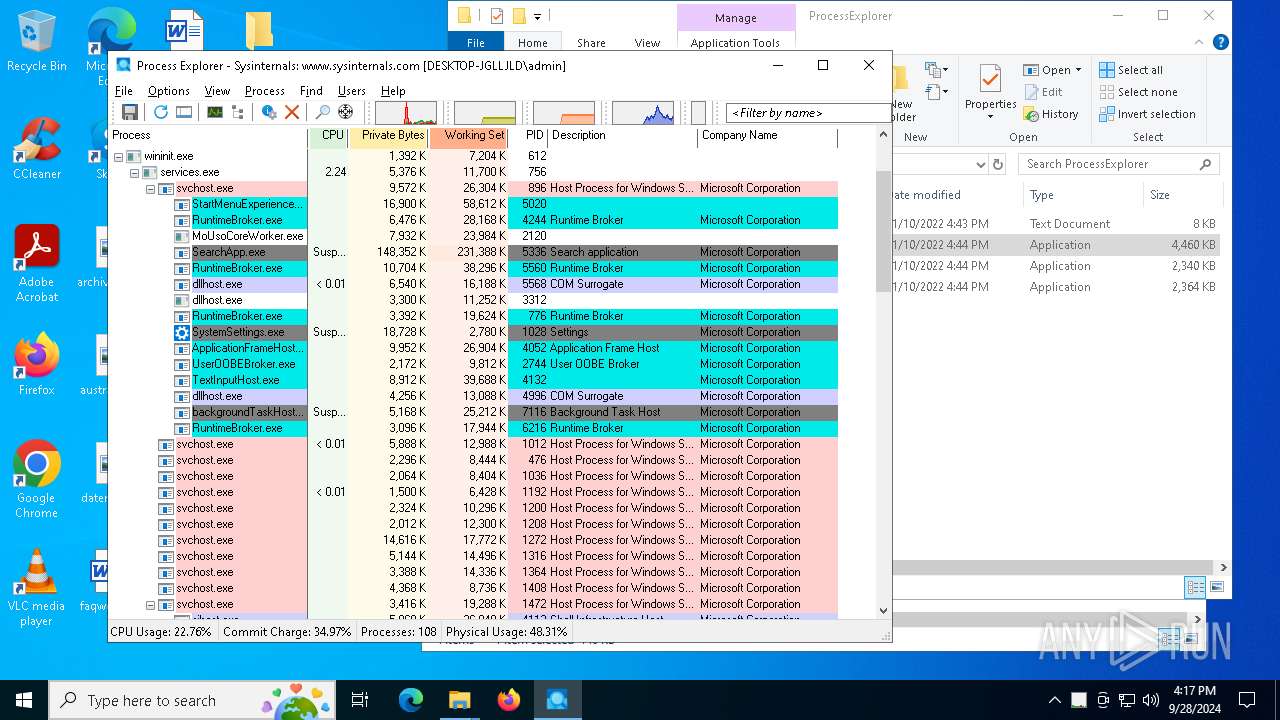Click Invert selection in File Explorer ribbon
Viewport: 1280px width, 720px height.
click(1147, 114)
